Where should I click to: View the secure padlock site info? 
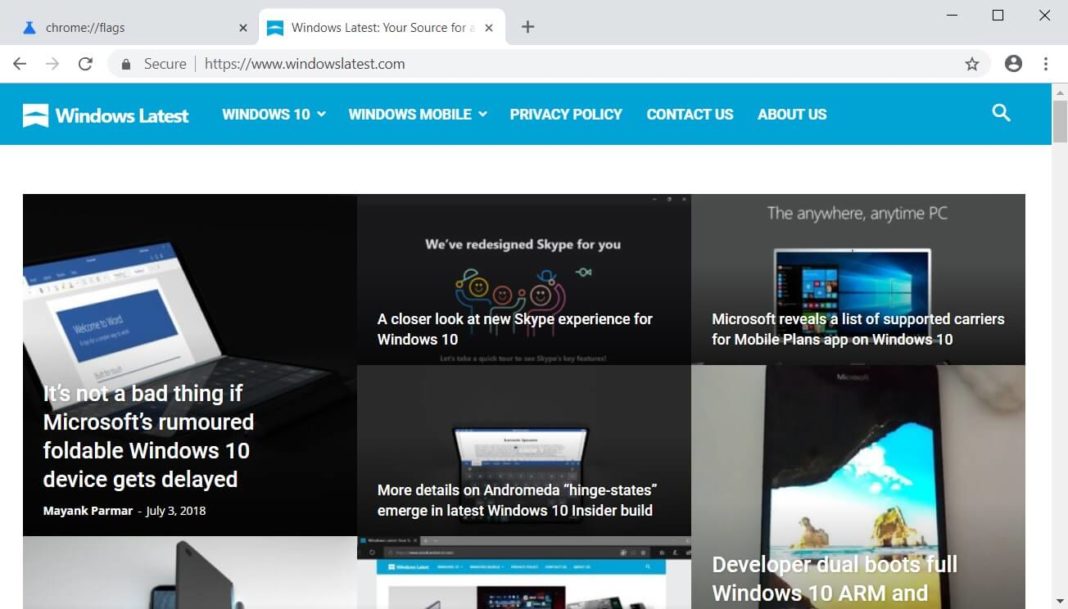[x=126, y=64]
